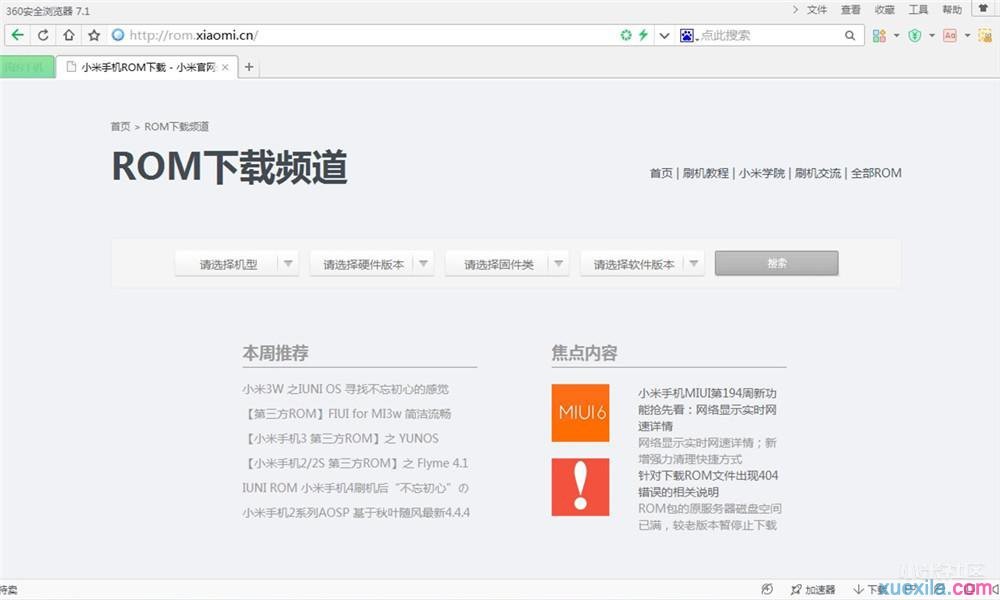Switch to the 小米手机ROM下载 tab
The image size is (1000, 600).
[x=147, y=67]
